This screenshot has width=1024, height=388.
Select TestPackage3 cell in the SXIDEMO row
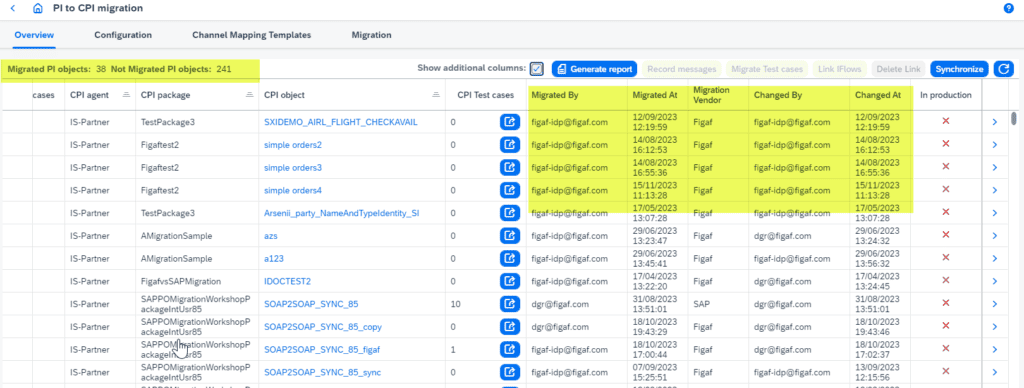pos(168,122)
